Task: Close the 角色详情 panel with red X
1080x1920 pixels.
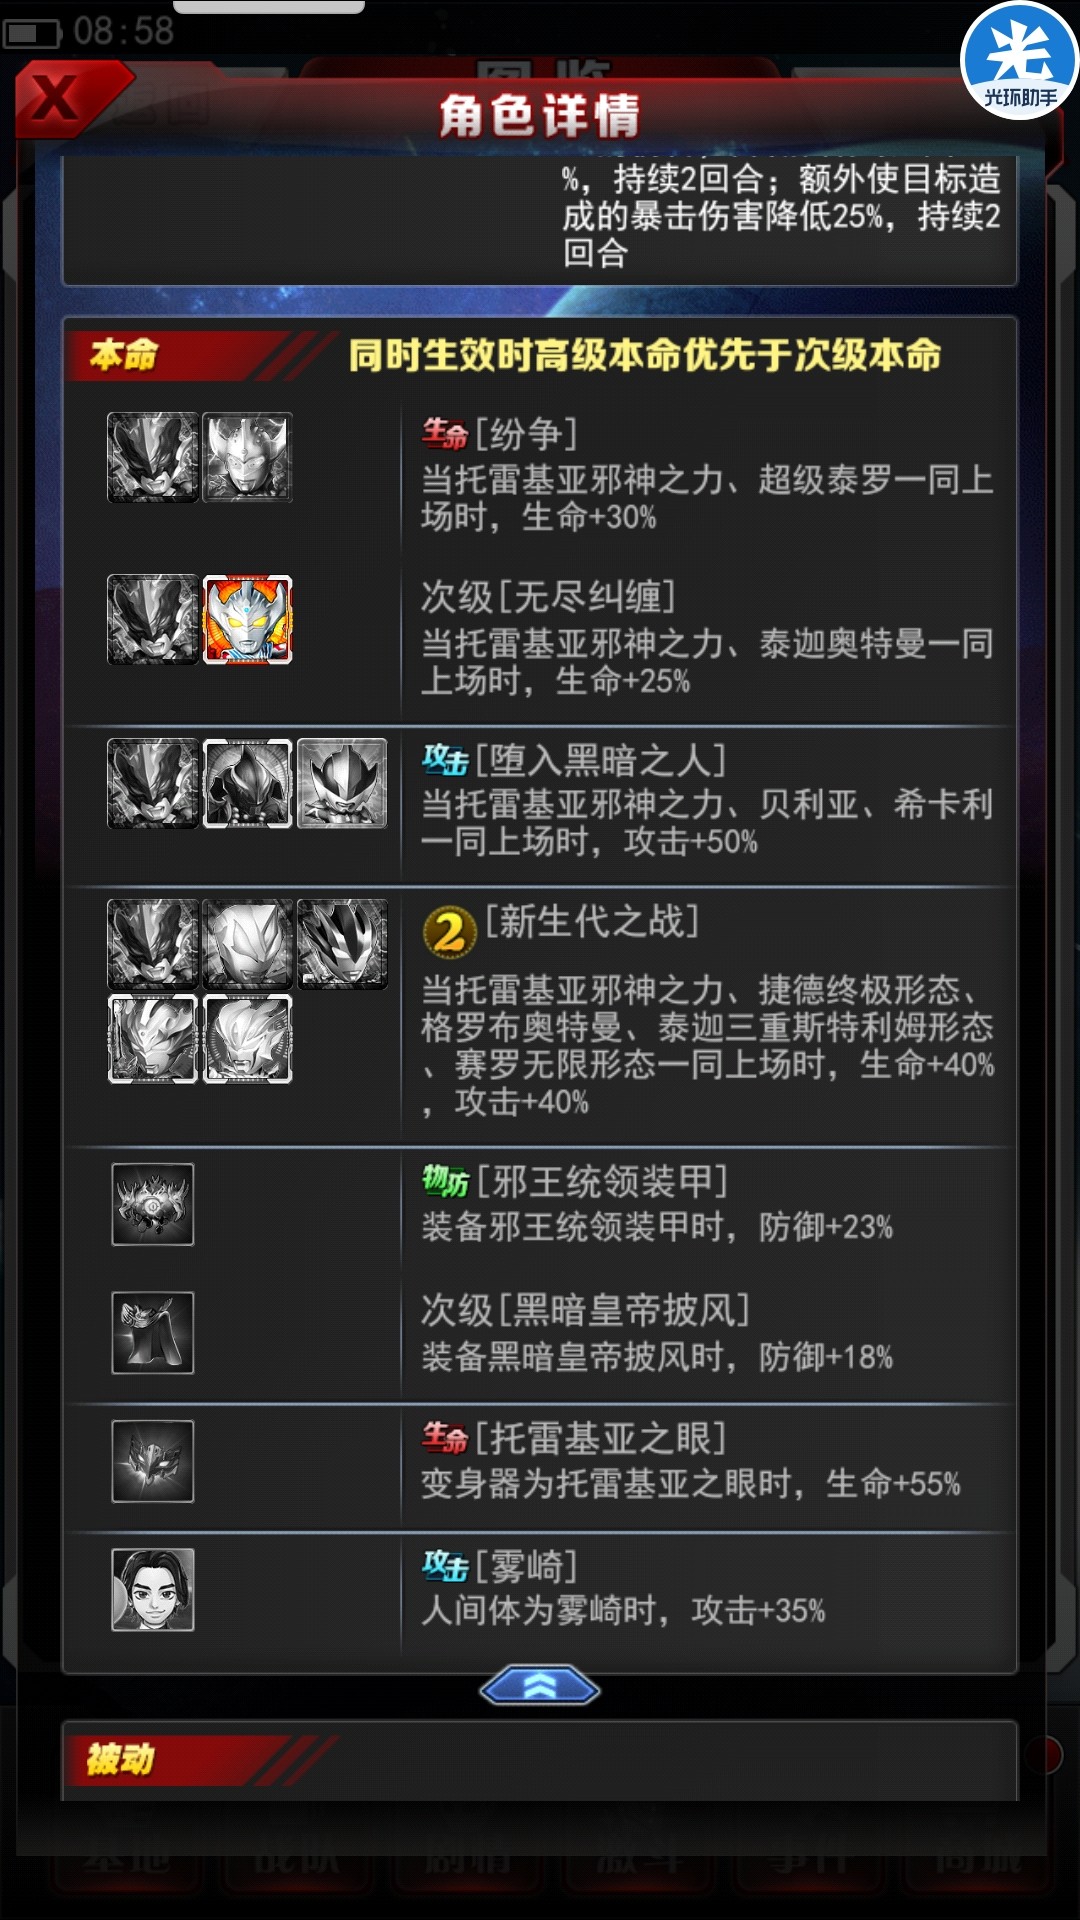Action: [x=58, y=98]
